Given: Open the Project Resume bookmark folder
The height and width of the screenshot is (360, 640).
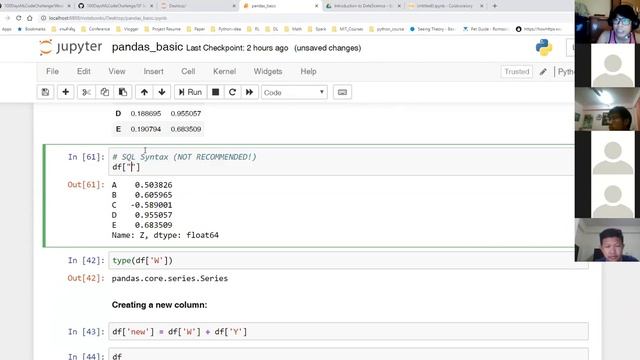Looking at the screenshot, I should [163, 29].
